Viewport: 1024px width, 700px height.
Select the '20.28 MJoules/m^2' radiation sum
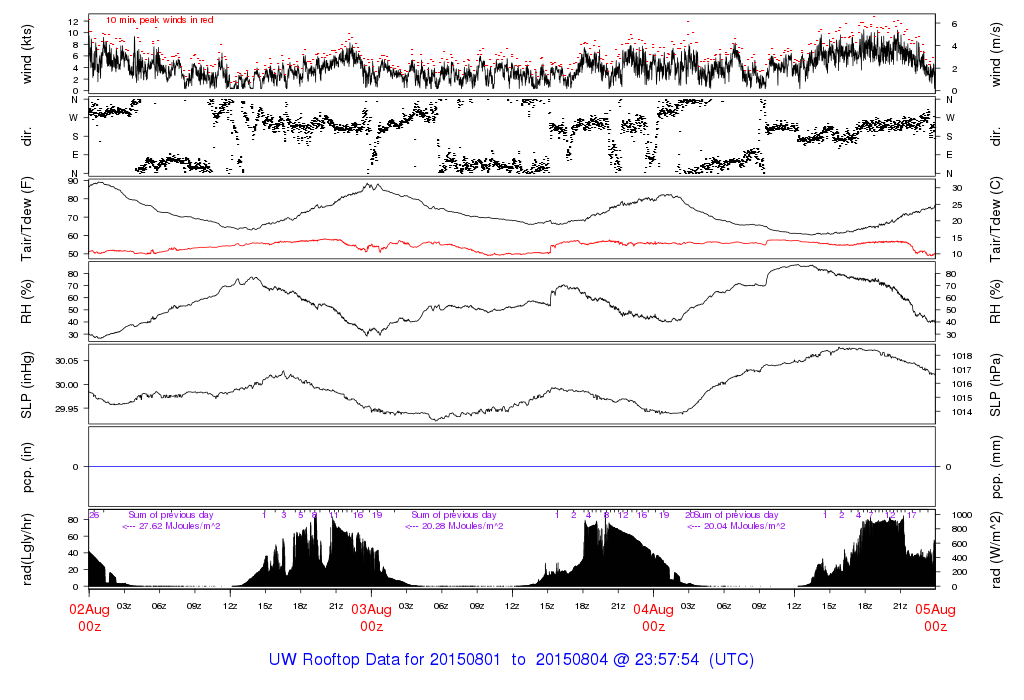pos(462,526)
